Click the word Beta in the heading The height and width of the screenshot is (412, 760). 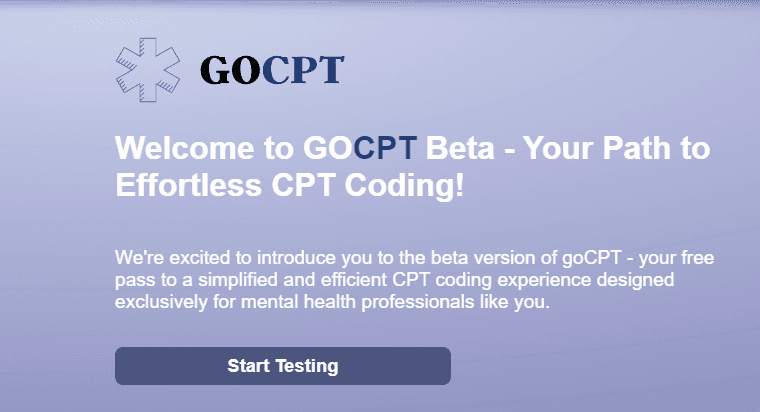(460, 148)
